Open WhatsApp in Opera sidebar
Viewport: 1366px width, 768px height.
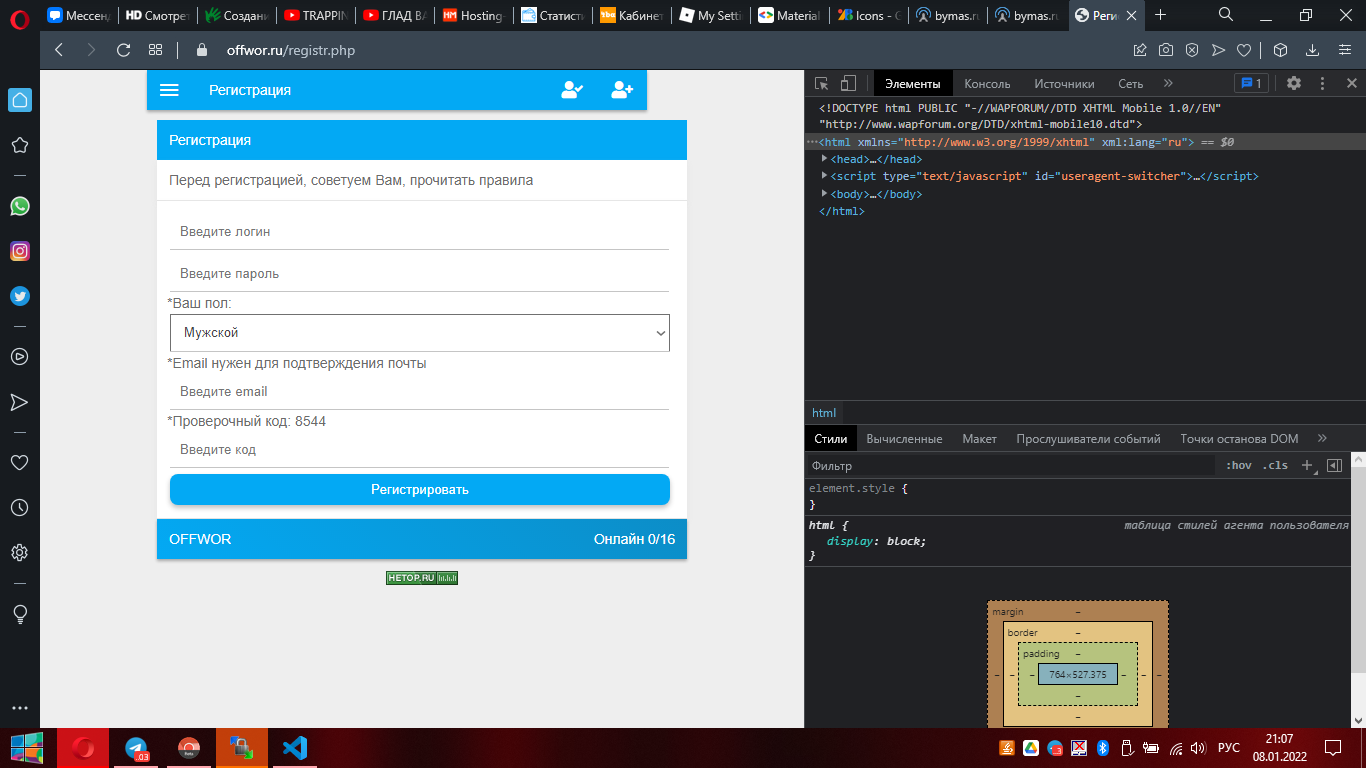pyautogui.click(x=19, y=206)
